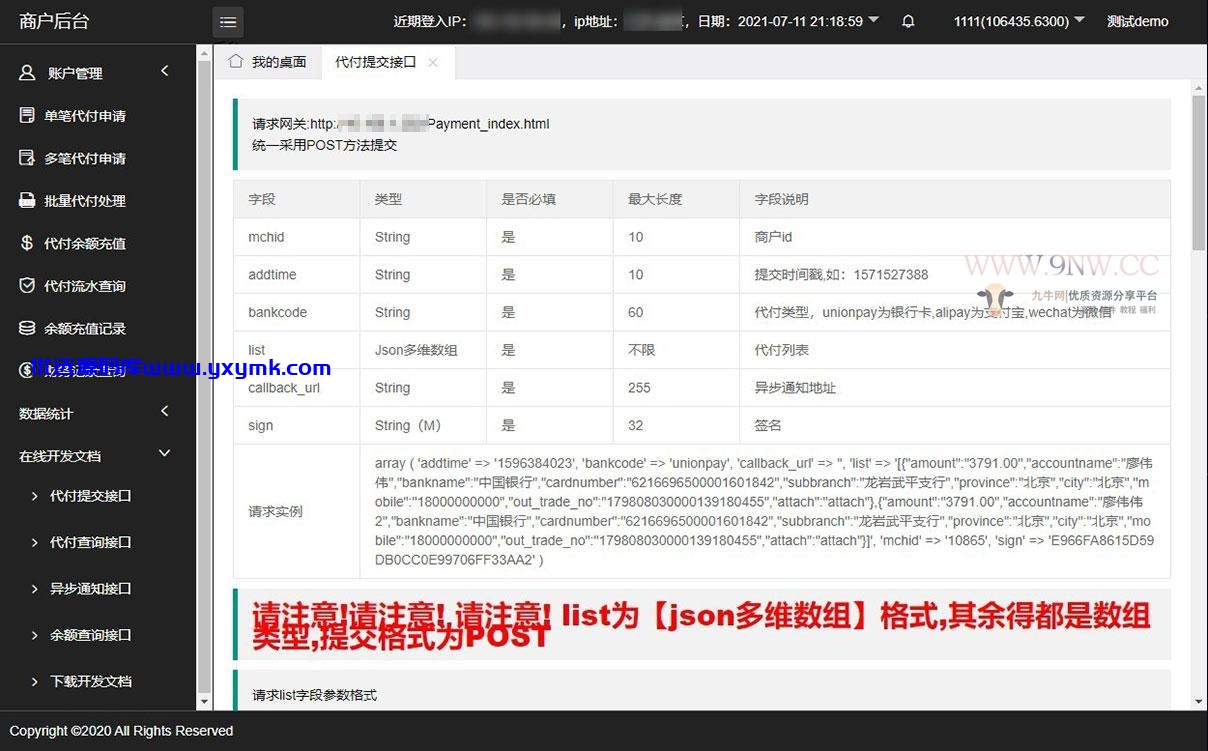Collapse the 在线开发文档 menu chevron
The height and width of the screenshot is (751, 1208).
tap(165, 454)
